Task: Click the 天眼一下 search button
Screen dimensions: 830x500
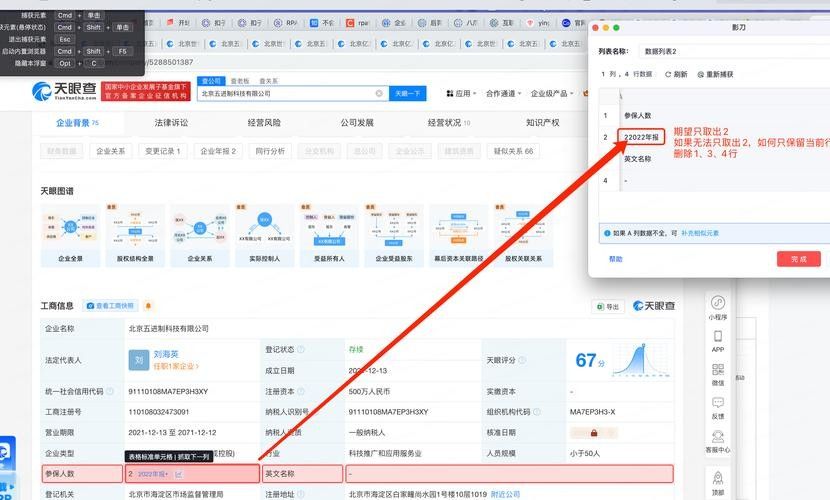Action: point(408,94)
